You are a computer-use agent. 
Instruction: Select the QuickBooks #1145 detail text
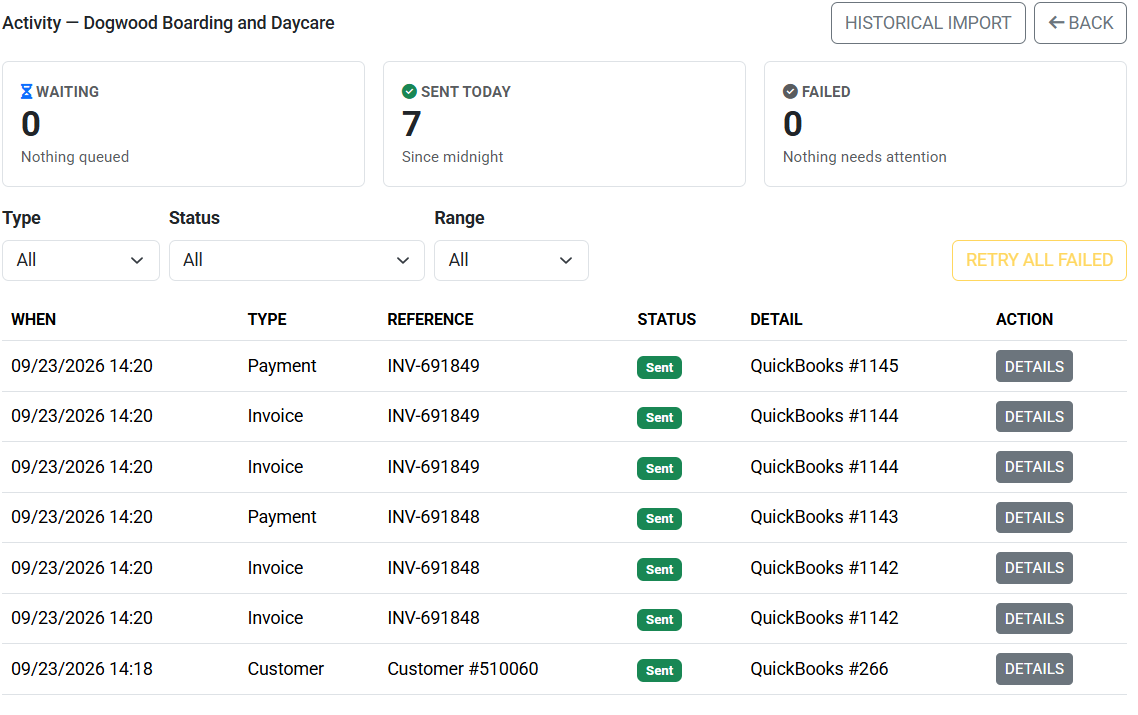pos(824,366)
